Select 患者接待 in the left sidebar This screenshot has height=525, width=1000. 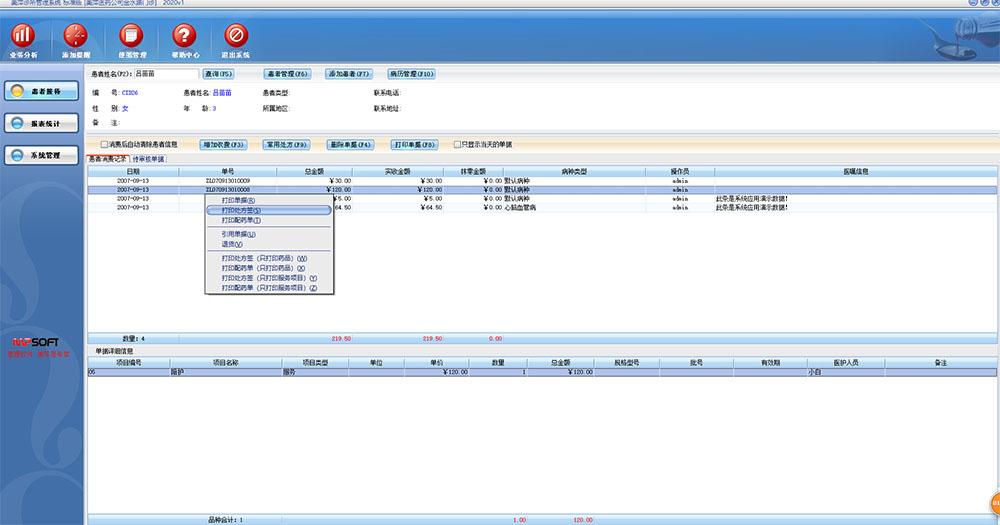pyautogui.click(x=39, y=91)
